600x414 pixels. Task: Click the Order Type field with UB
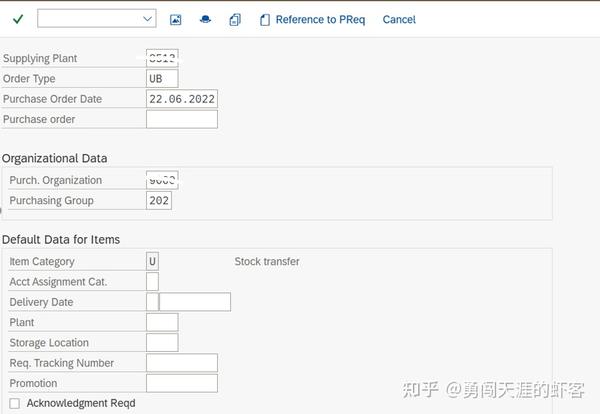(x=162, y=78)
